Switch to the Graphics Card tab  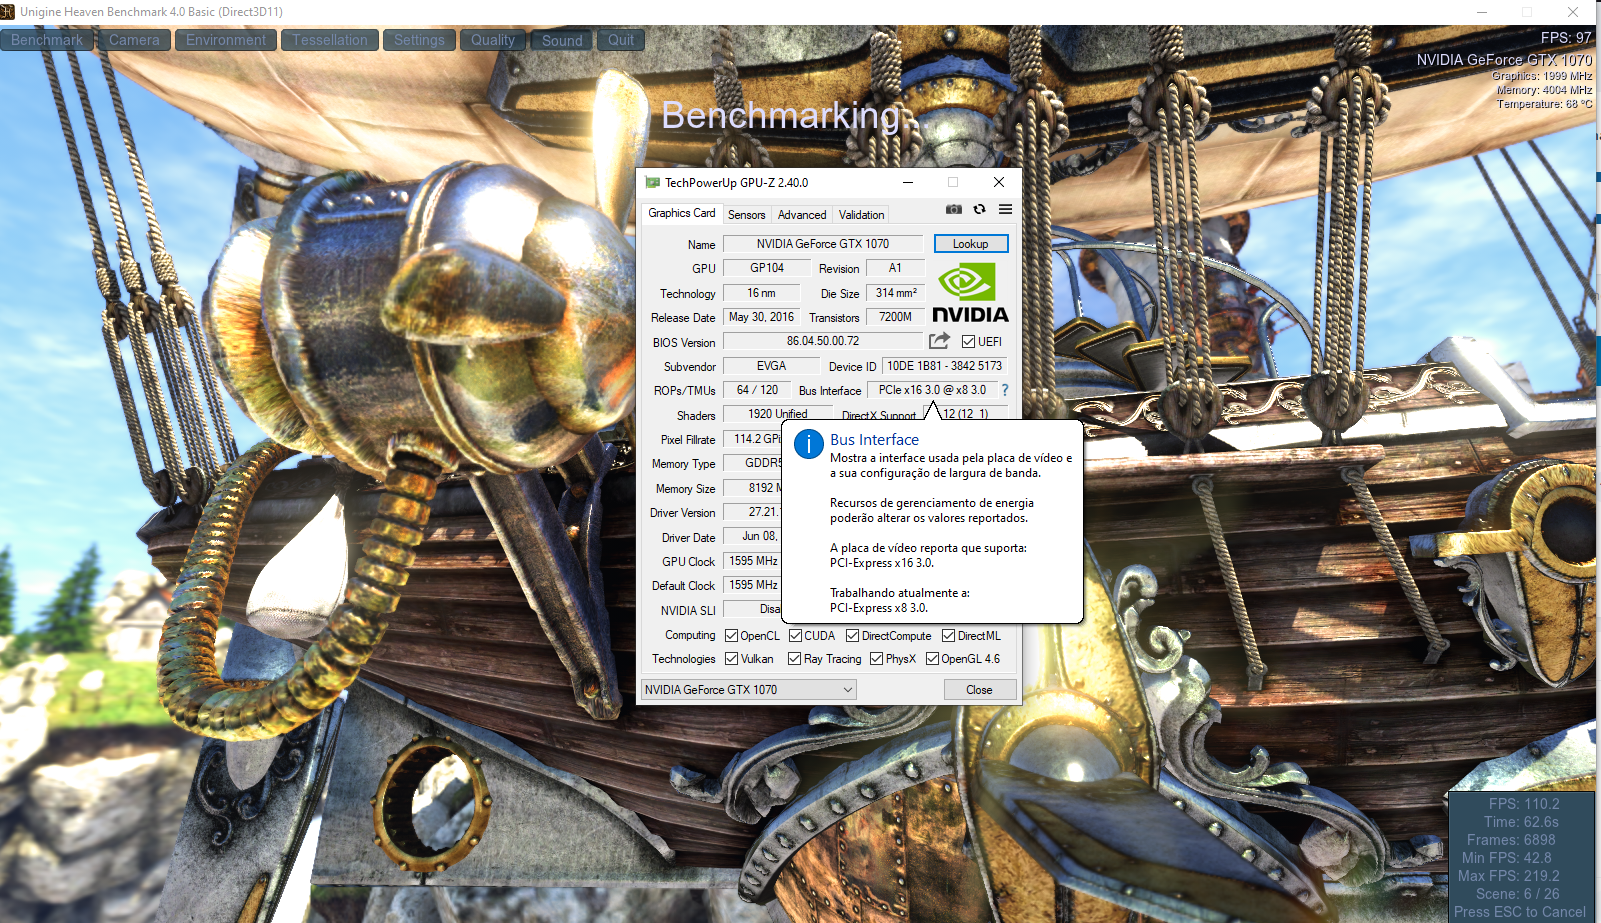[x=682, y=213]
